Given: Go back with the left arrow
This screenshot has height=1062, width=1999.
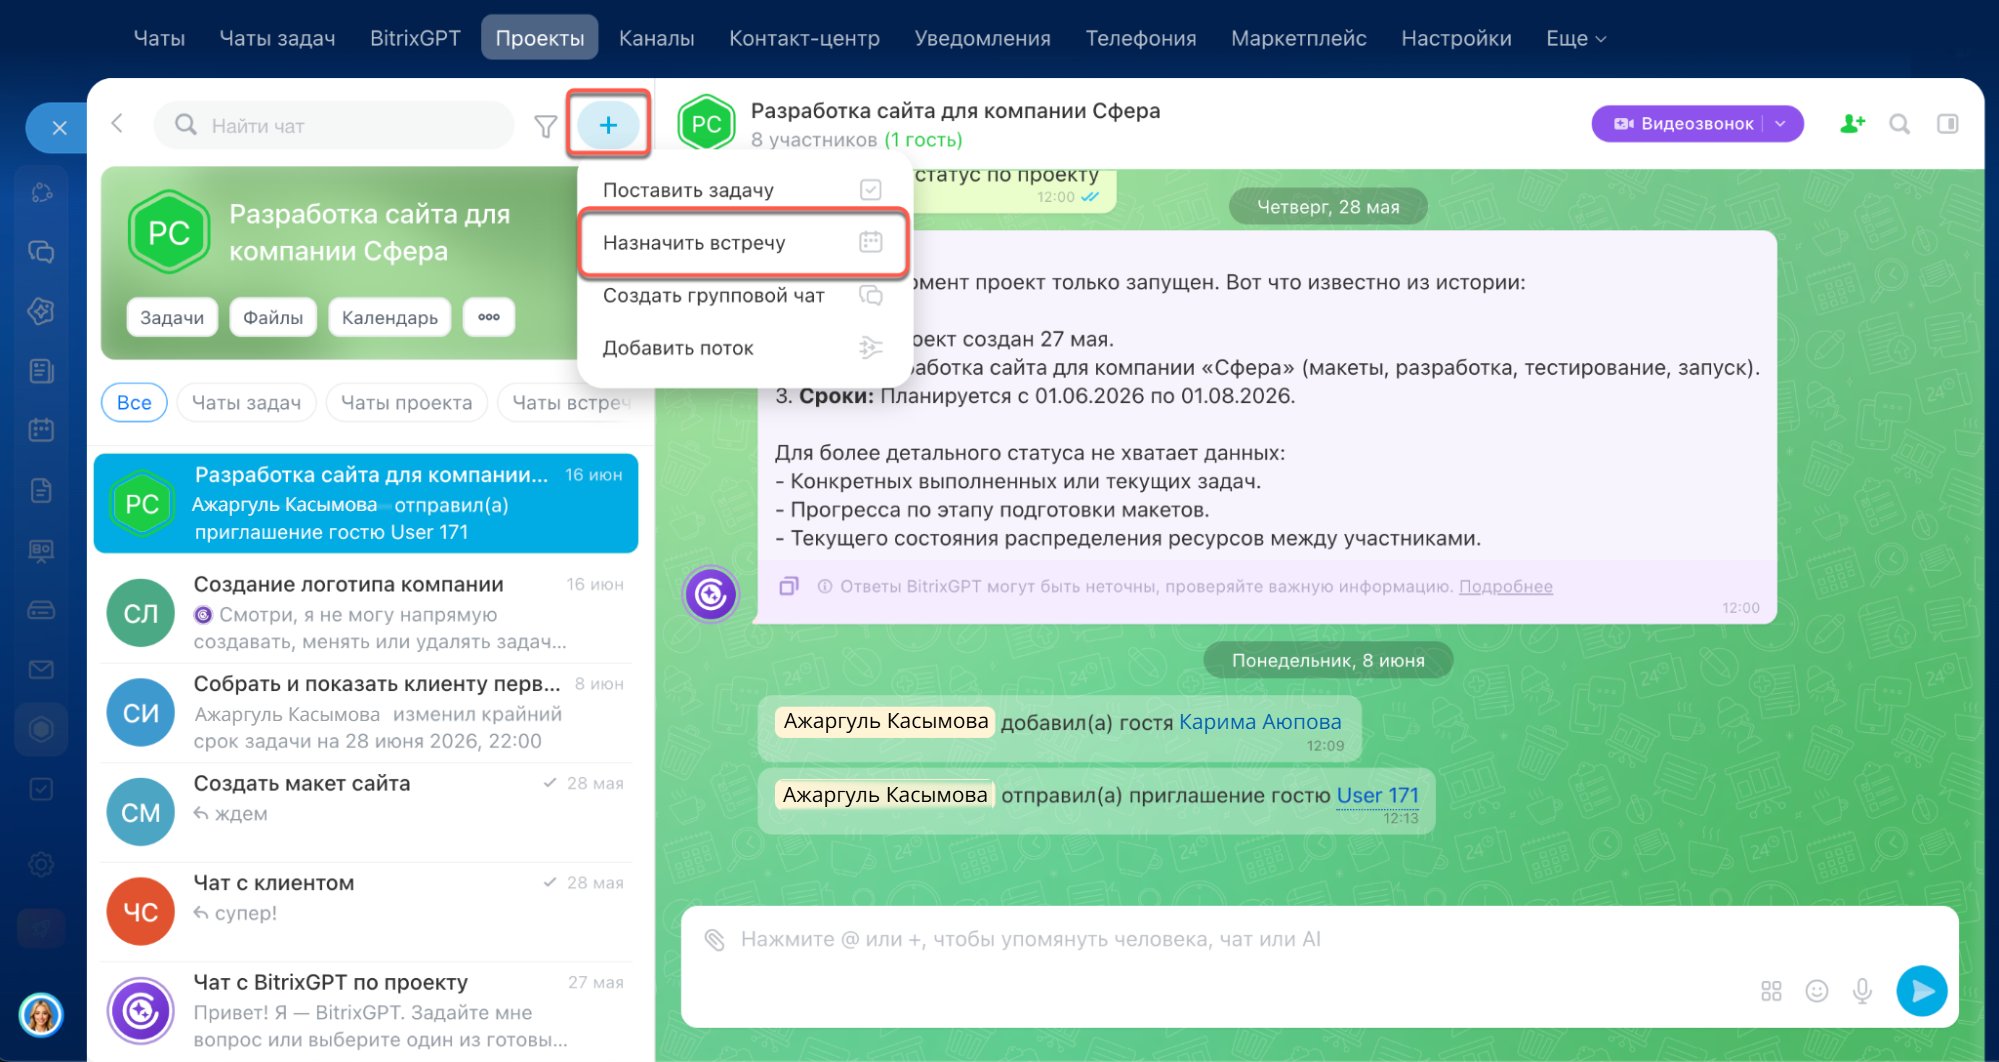Looking at the screenshot, I should click(x=117, y=123).
